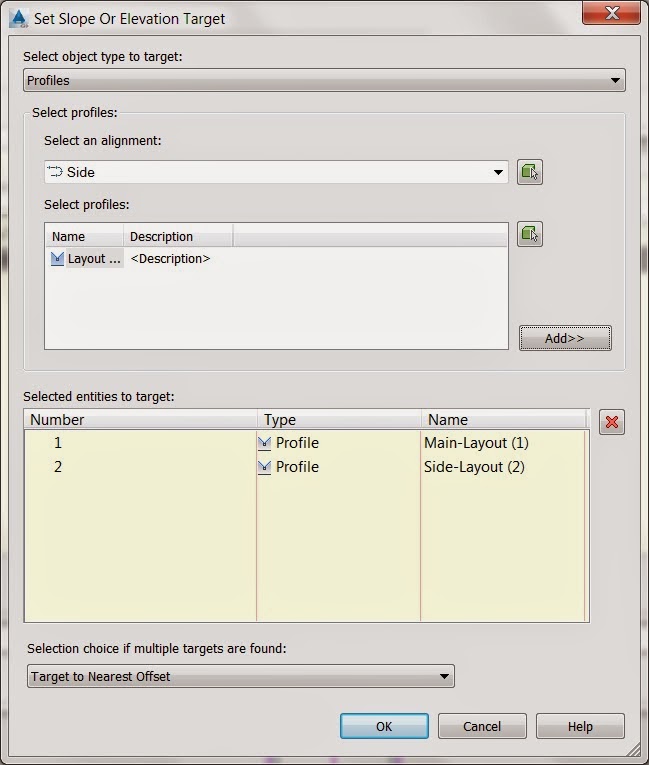The image size is (649, 765).
Task: Click the Number column header
Action: 141,420
